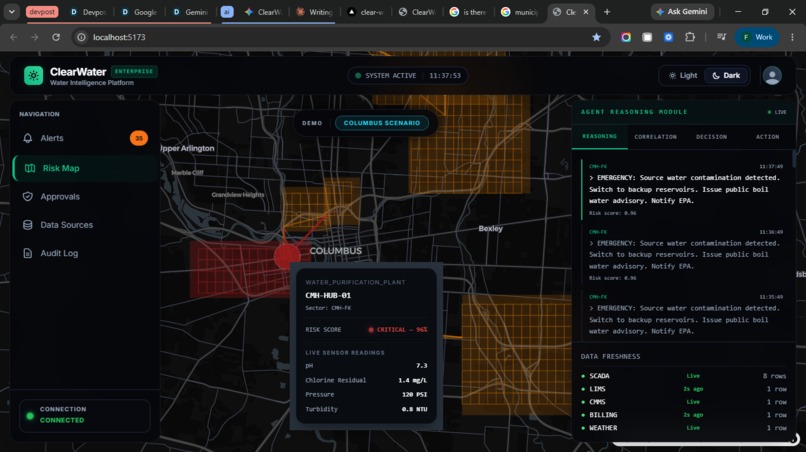The width and height of the screenshot is (806, 452).
Task: Select the Action tab
Action: [x=767, y=137]
